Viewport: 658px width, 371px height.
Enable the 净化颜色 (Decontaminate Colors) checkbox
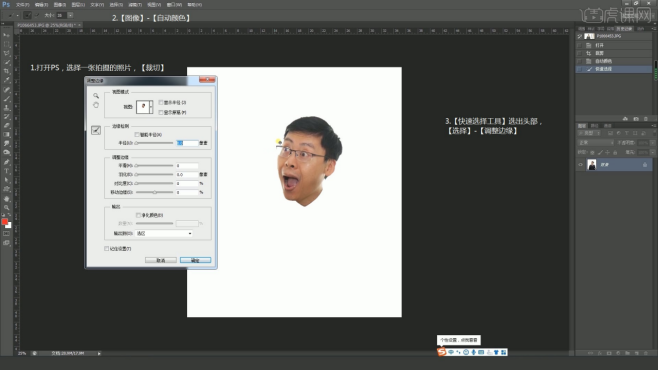[138, 215]
